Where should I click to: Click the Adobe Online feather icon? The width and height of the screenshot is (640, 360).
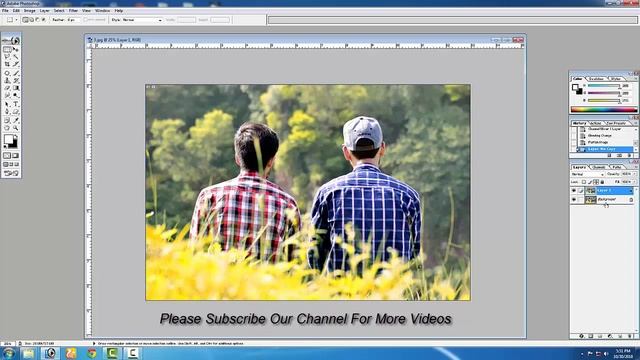point(11,40)
